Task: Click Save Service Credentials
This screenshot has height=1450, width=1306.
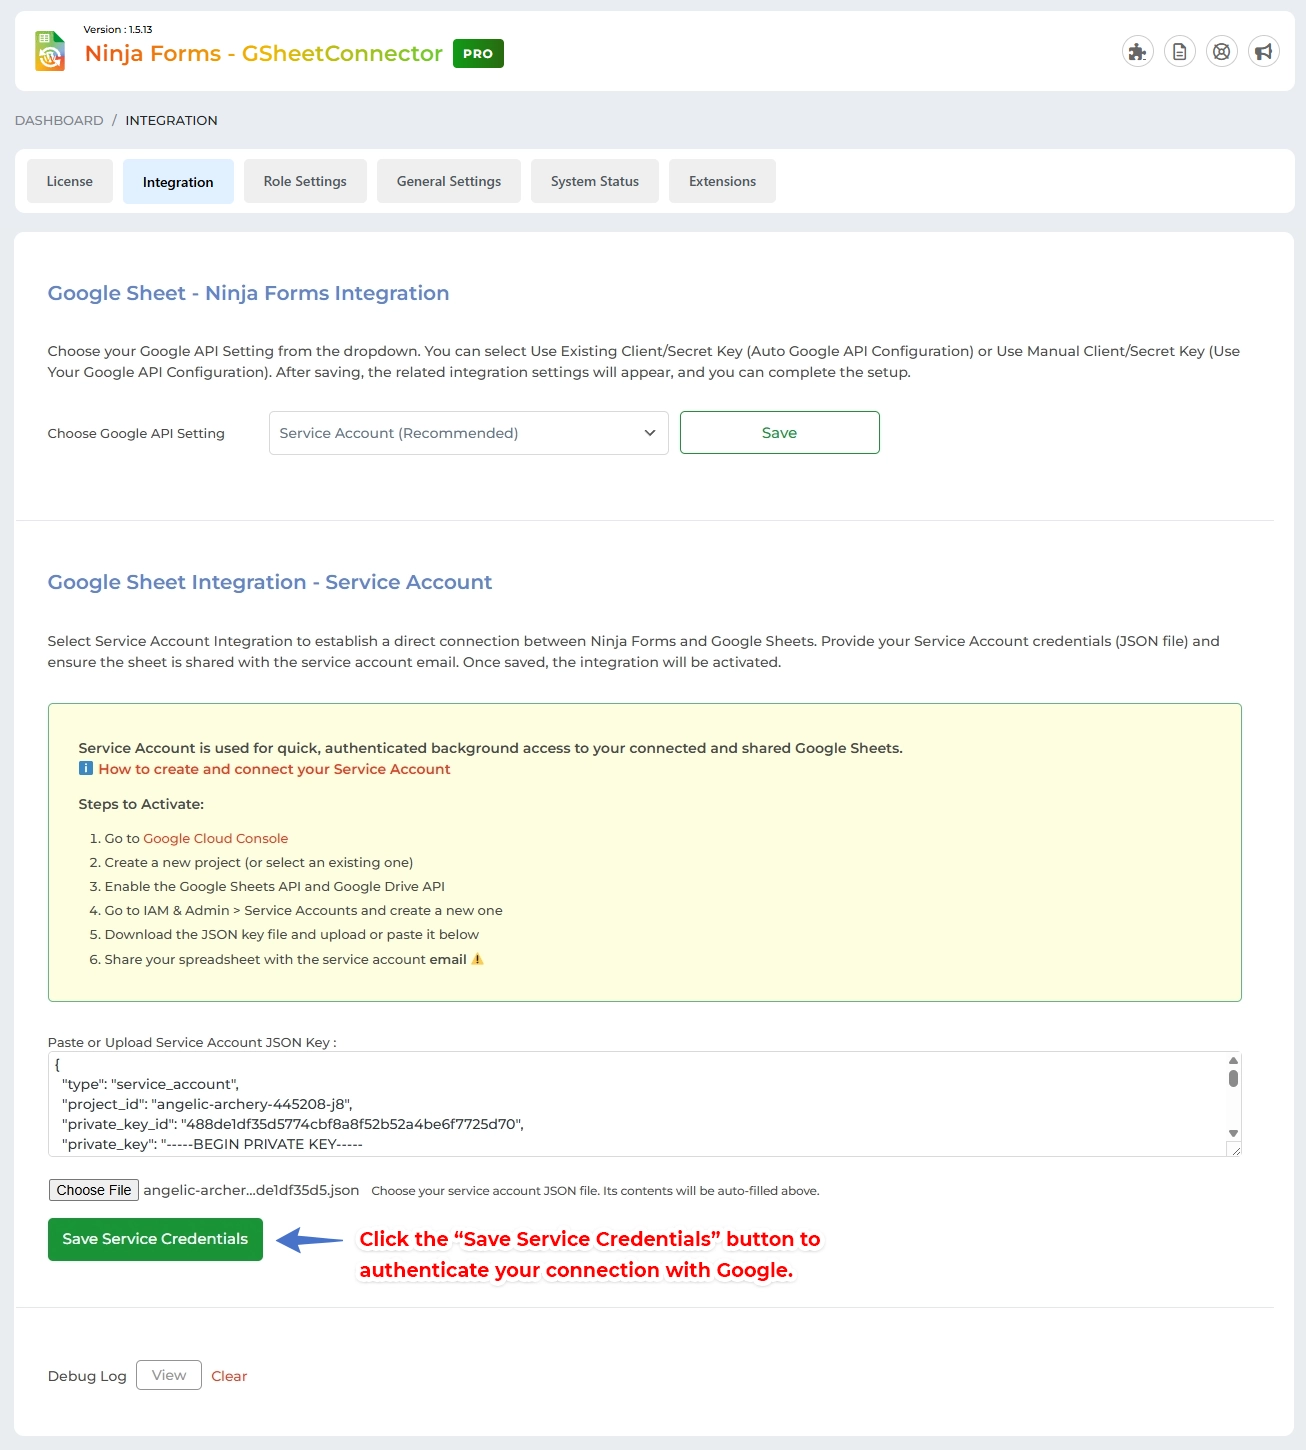Action: (x=154, y=1239)
